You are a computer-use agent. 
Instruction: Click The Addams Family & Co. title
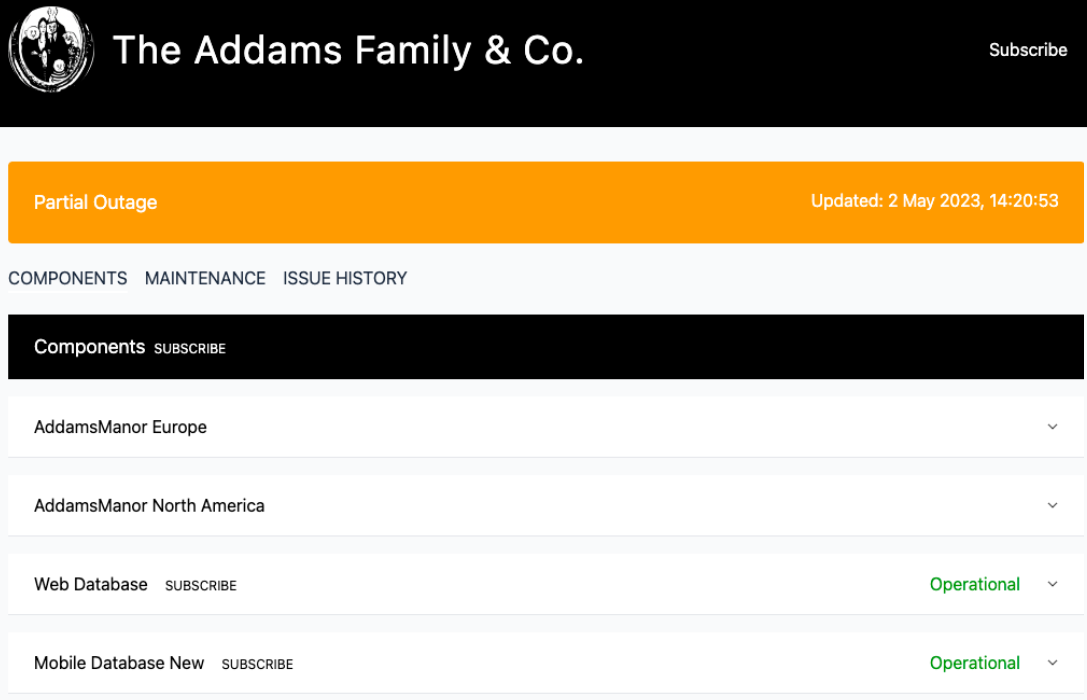pos(348,50)
